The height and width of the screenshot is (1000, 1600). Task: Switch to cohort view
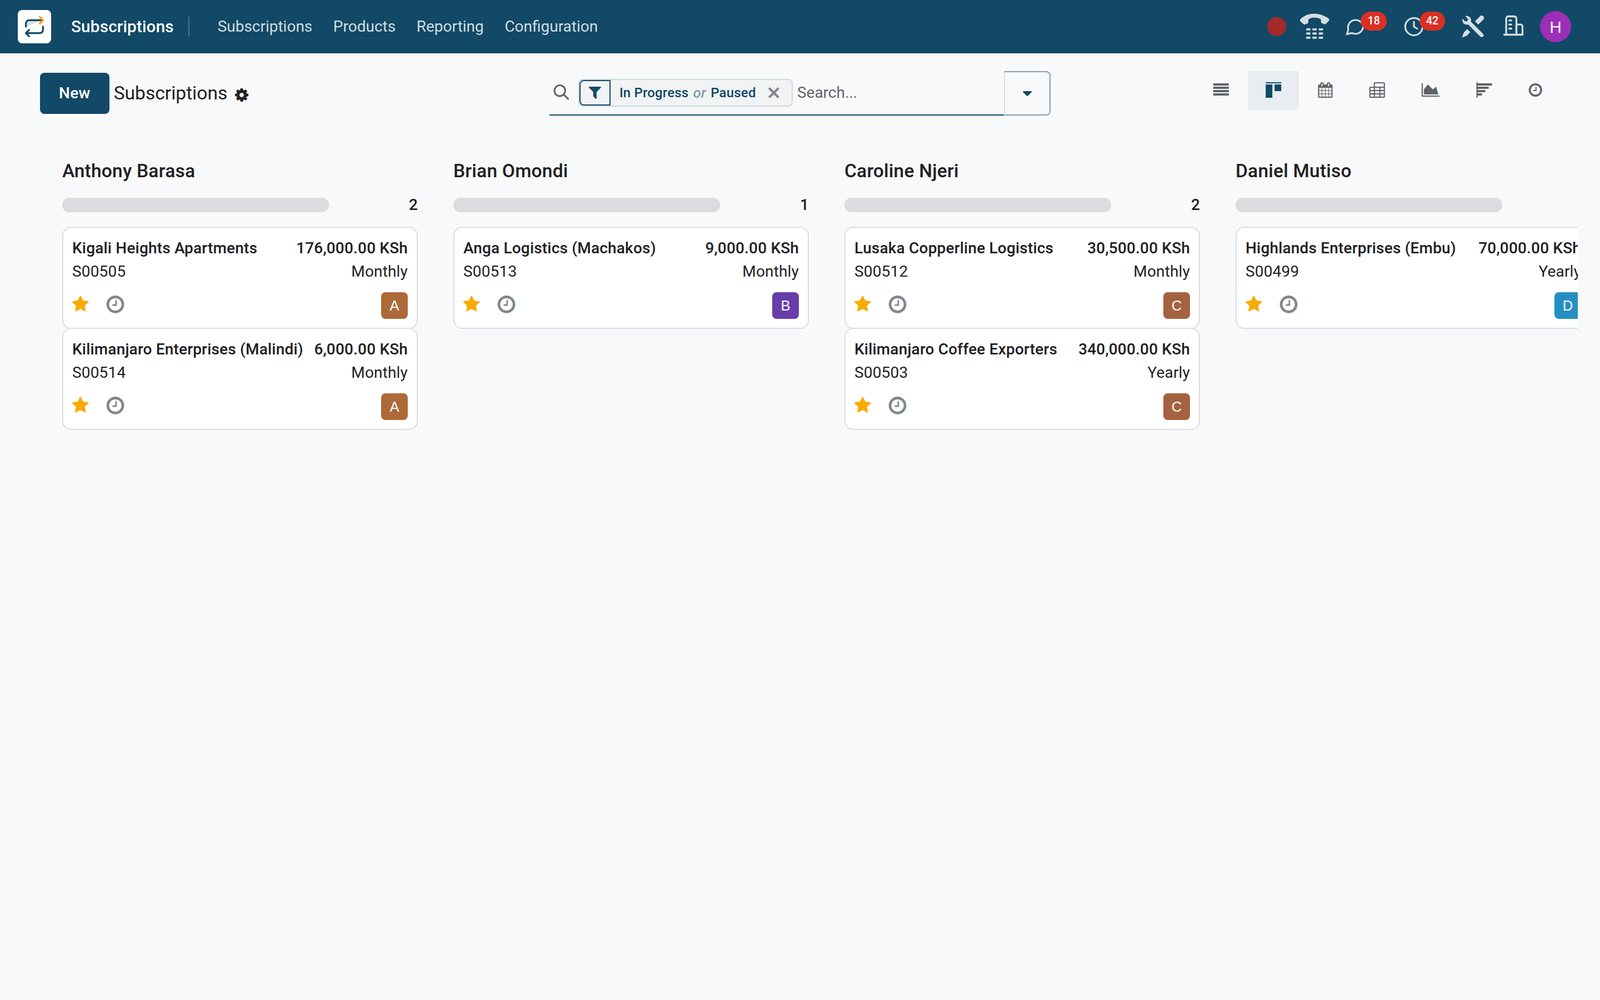1483,90
